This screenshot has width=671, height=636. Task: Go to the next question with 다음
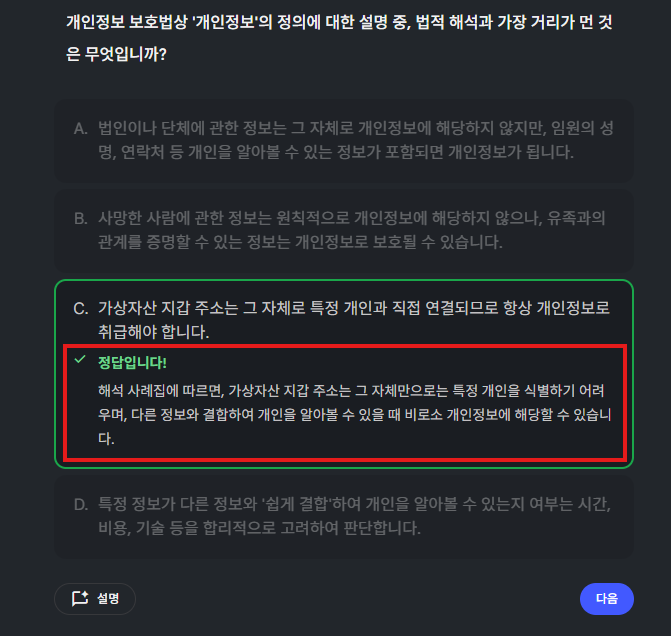[x=606, y=598]
